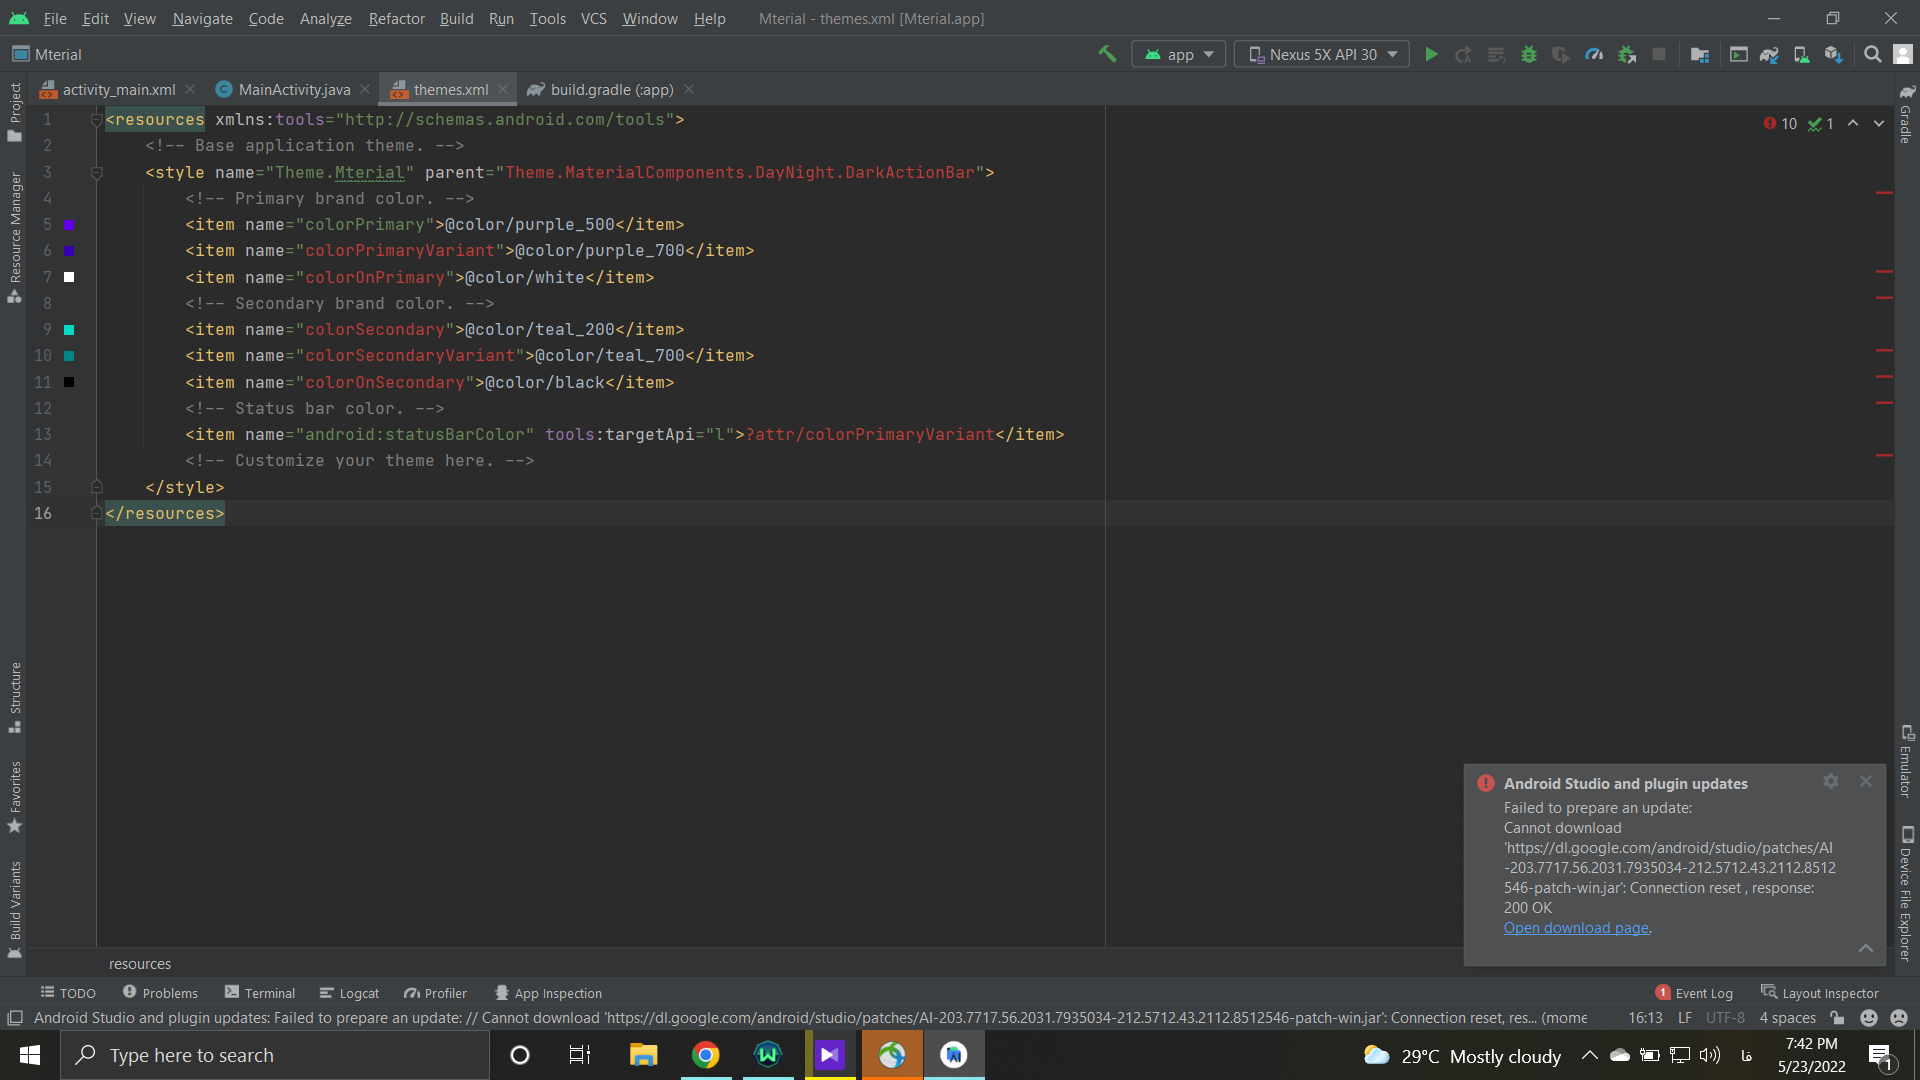Screen dimensions: 1920x1080
Task: Open the Profiler tool window
Action: point(435,993)
